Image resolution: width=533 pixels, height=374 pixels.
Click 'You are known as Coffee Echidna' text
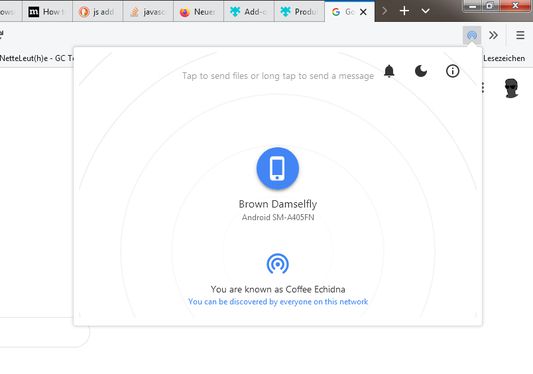pos(278,289)
